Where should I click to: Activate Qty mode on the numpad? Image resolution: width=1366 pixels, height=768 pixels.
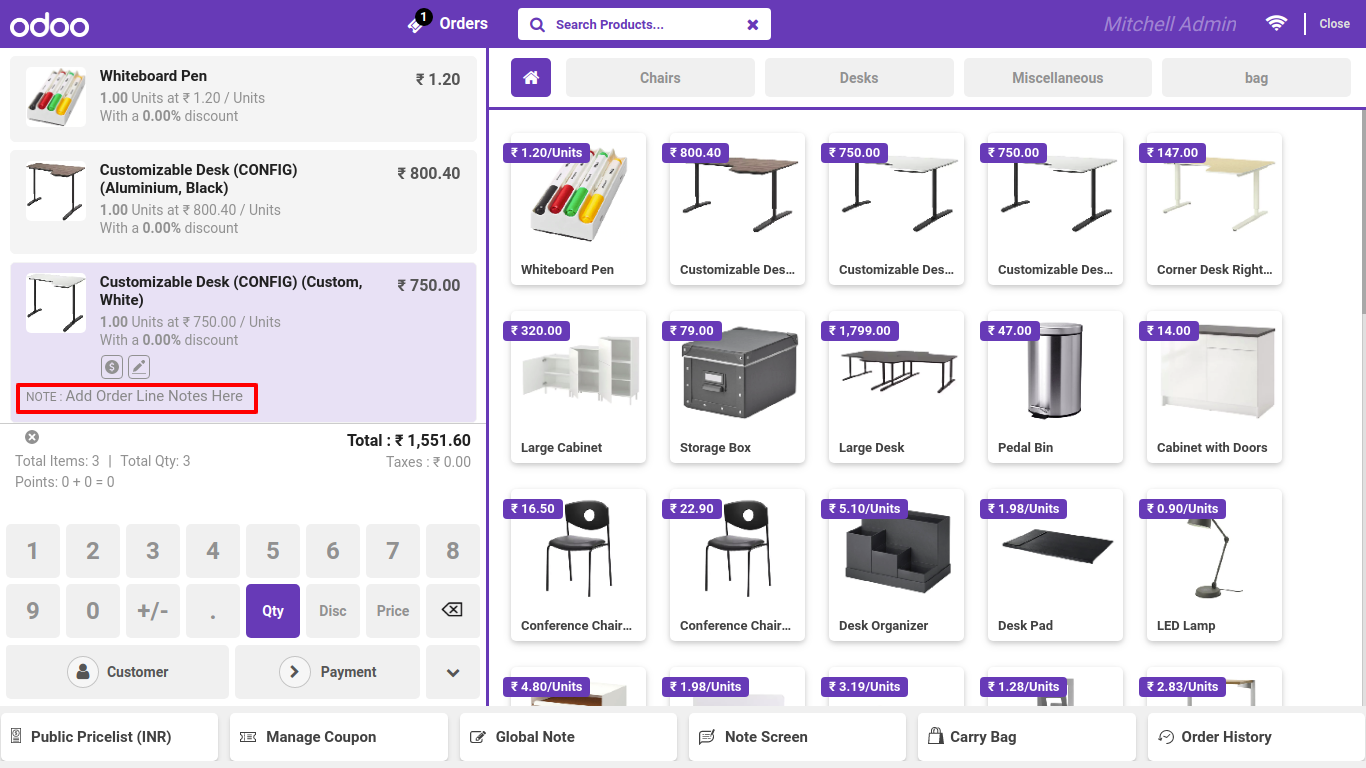(x=273, y=610)
